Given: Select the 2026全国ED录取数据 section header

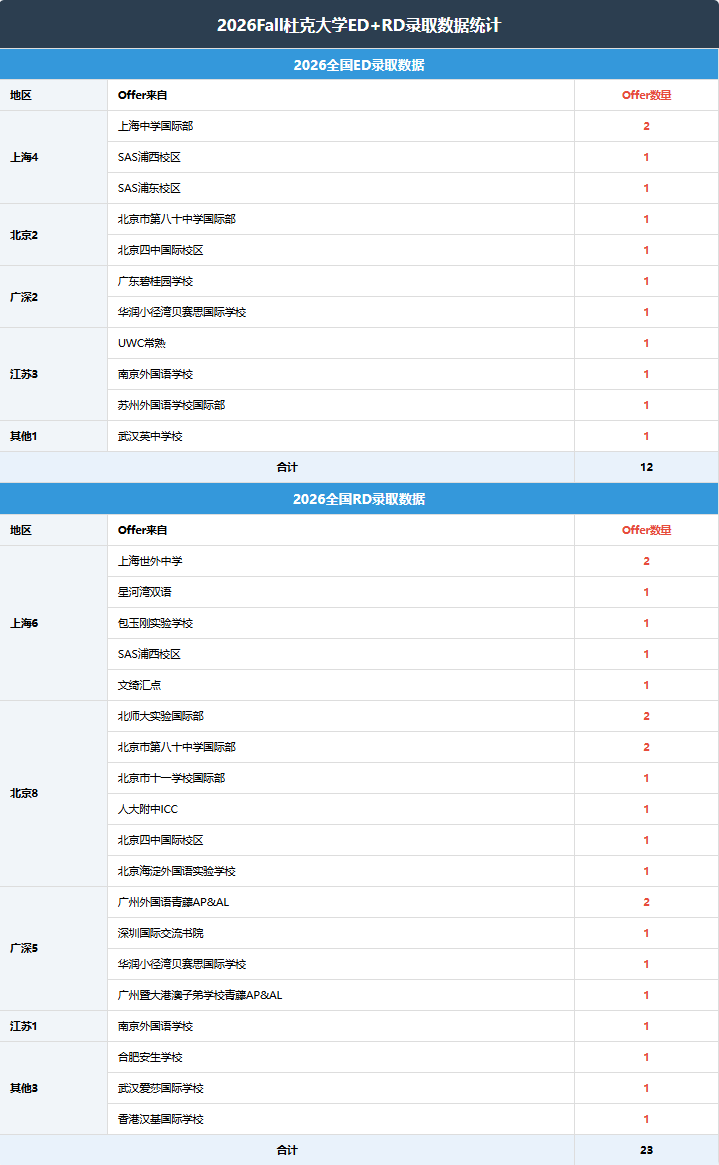Looking at the screenshot, I should (x=359, y=65).
